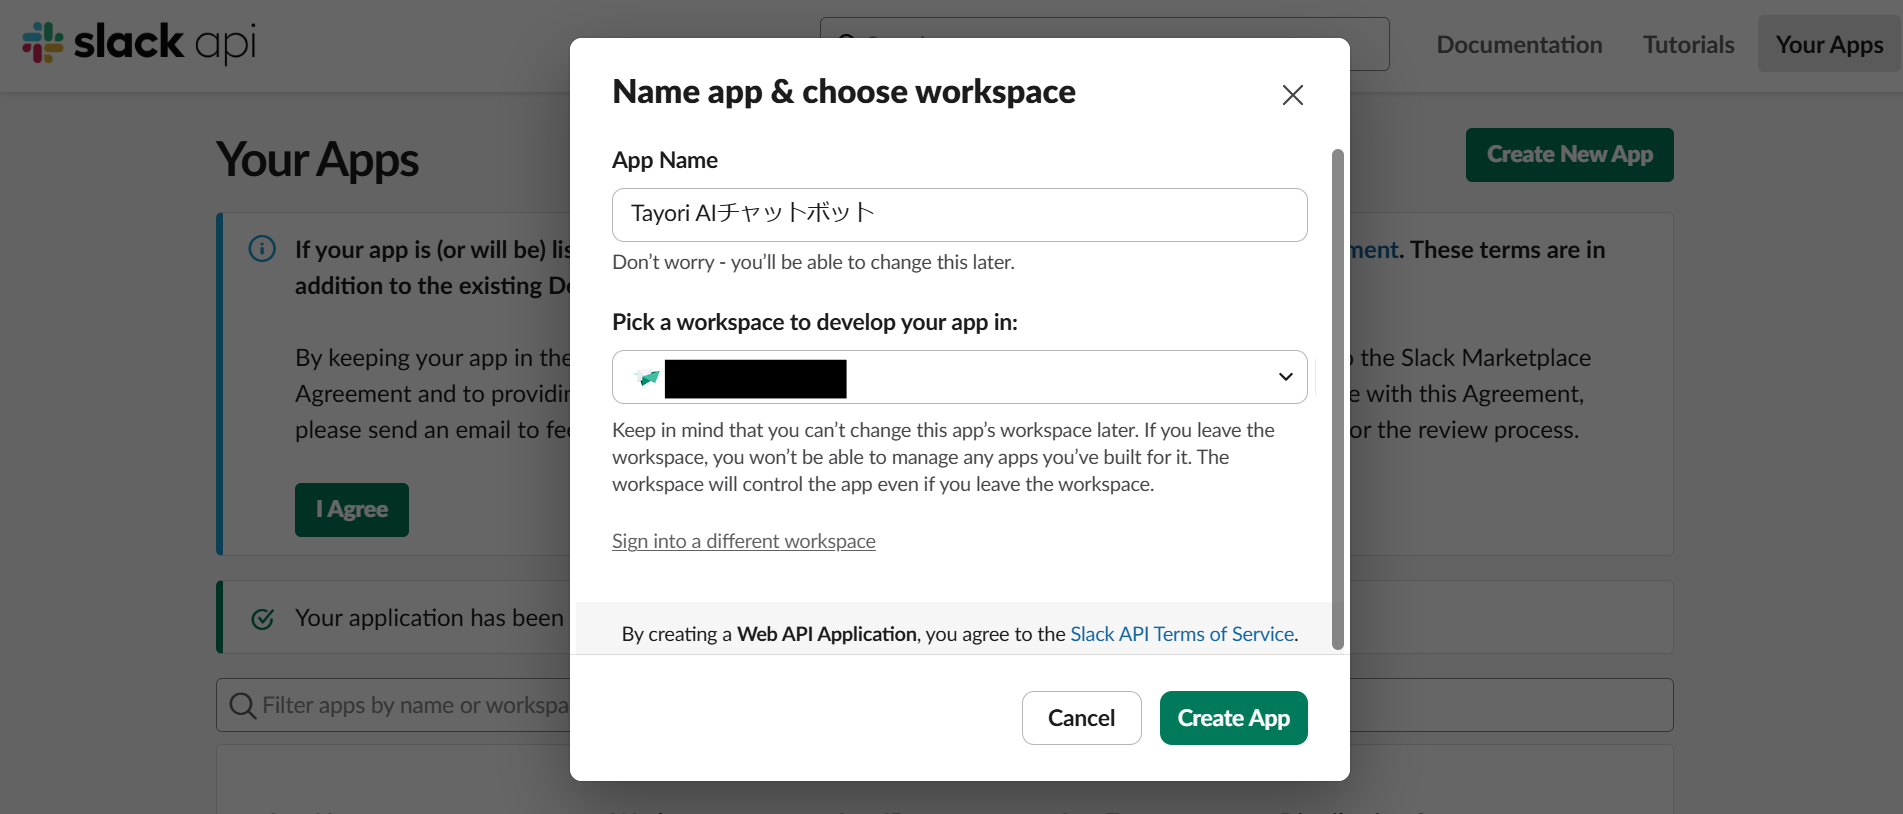Open the Documentation menu item
Viewport: 1903px width, 814px height.
coord(1519,45)
